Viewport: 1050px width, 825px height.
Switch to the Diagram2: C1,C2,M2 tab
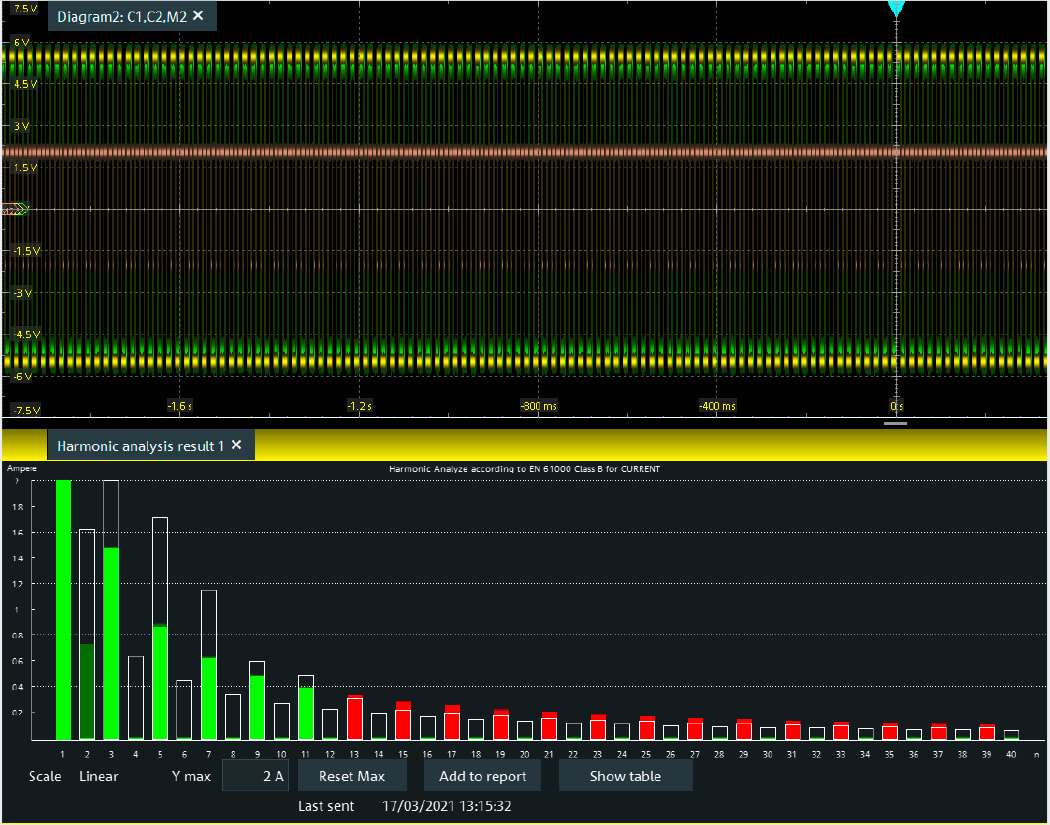pyautogui.click(x=118, y=16)
